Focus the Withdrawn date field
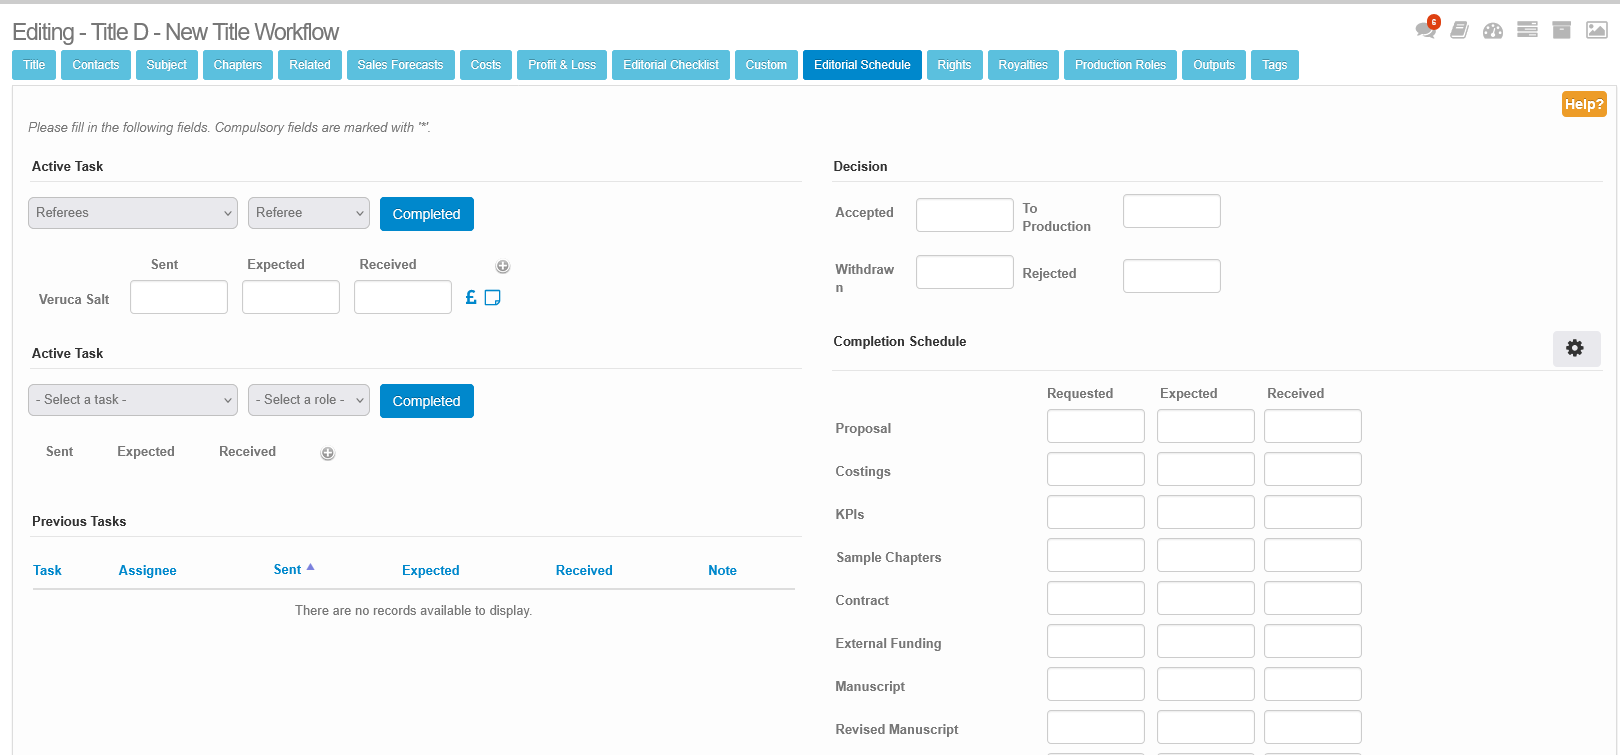Viewport: 1620px width, 755px height. click(965, 272)
